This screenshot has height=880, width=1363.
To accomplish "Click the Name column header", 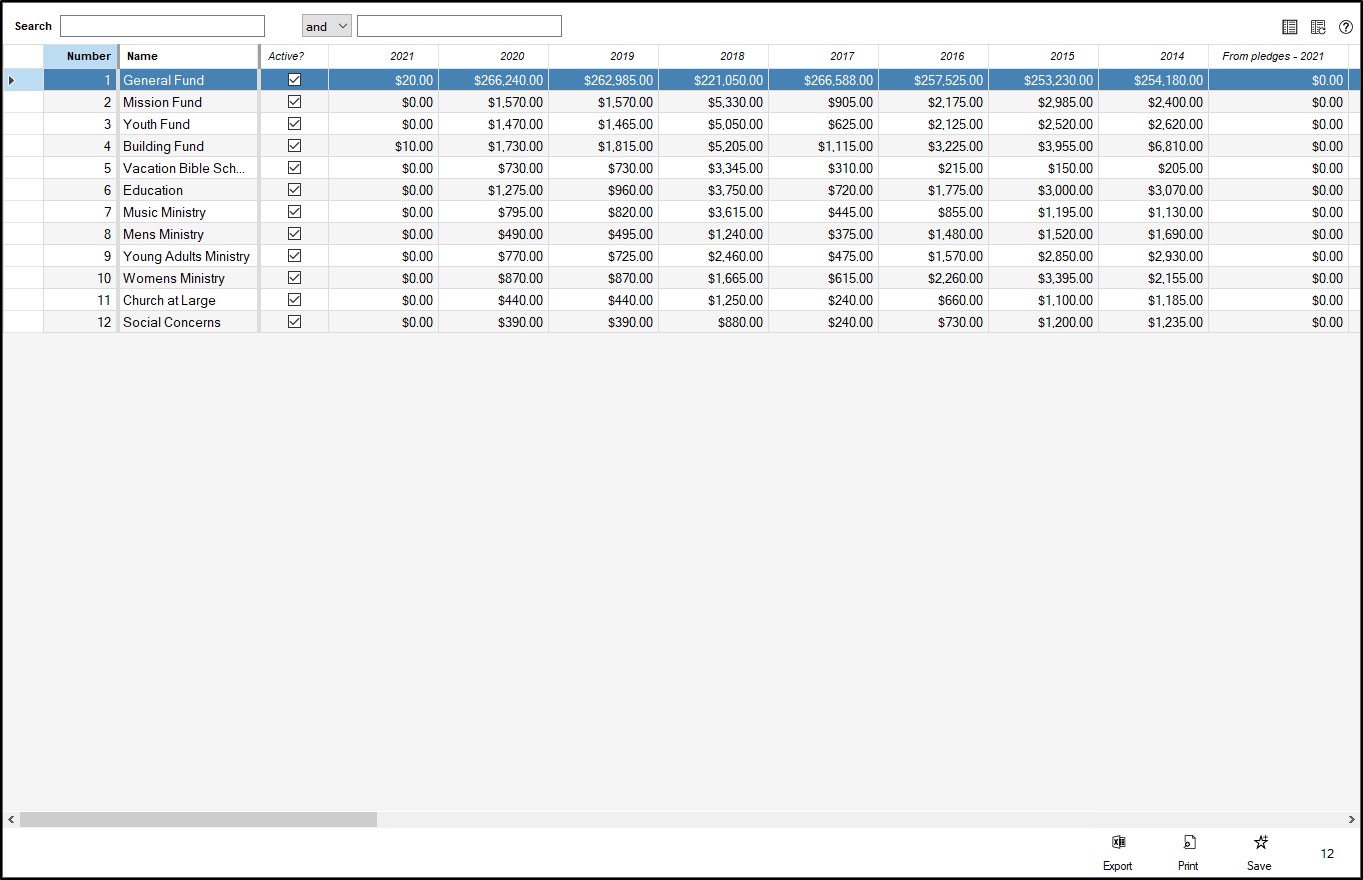I will [x=188, y=56].
